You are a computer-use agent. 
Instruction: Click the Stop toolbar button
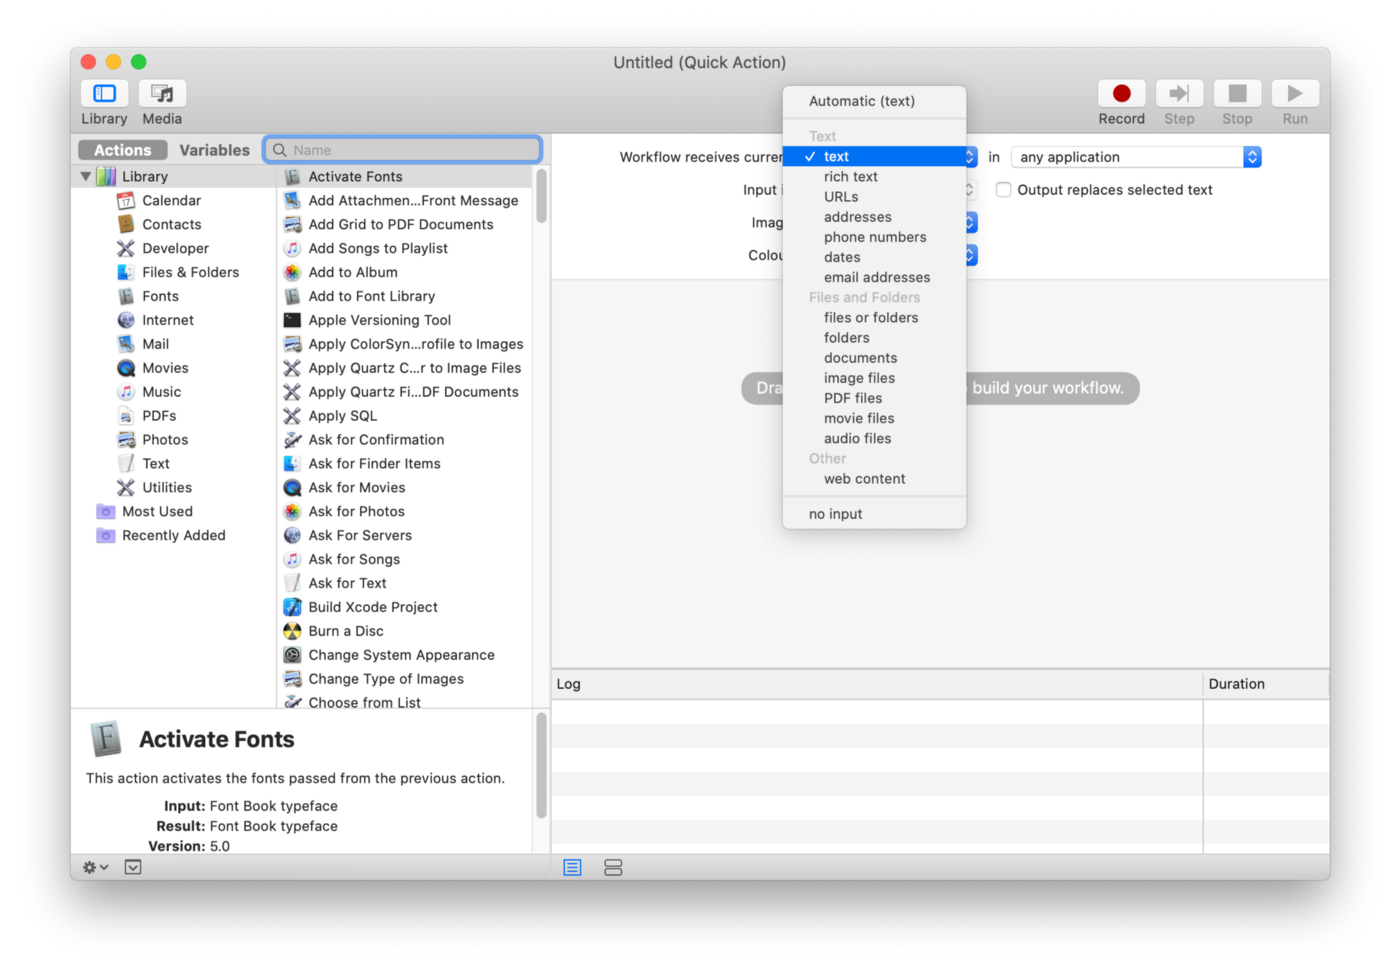click(1237, 93)
